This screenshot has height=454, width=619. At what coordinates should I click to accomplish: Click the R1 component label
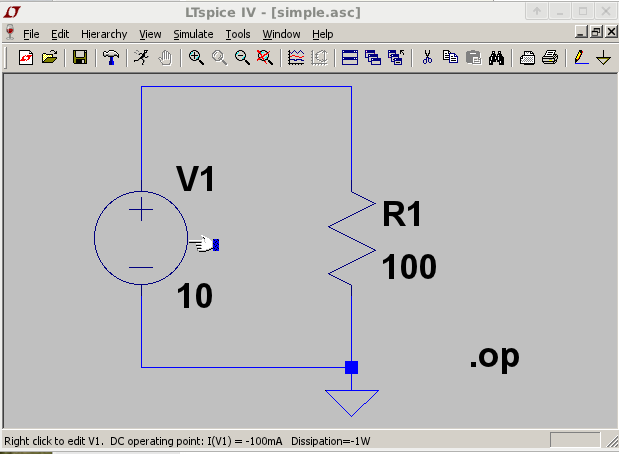[402, 214]
